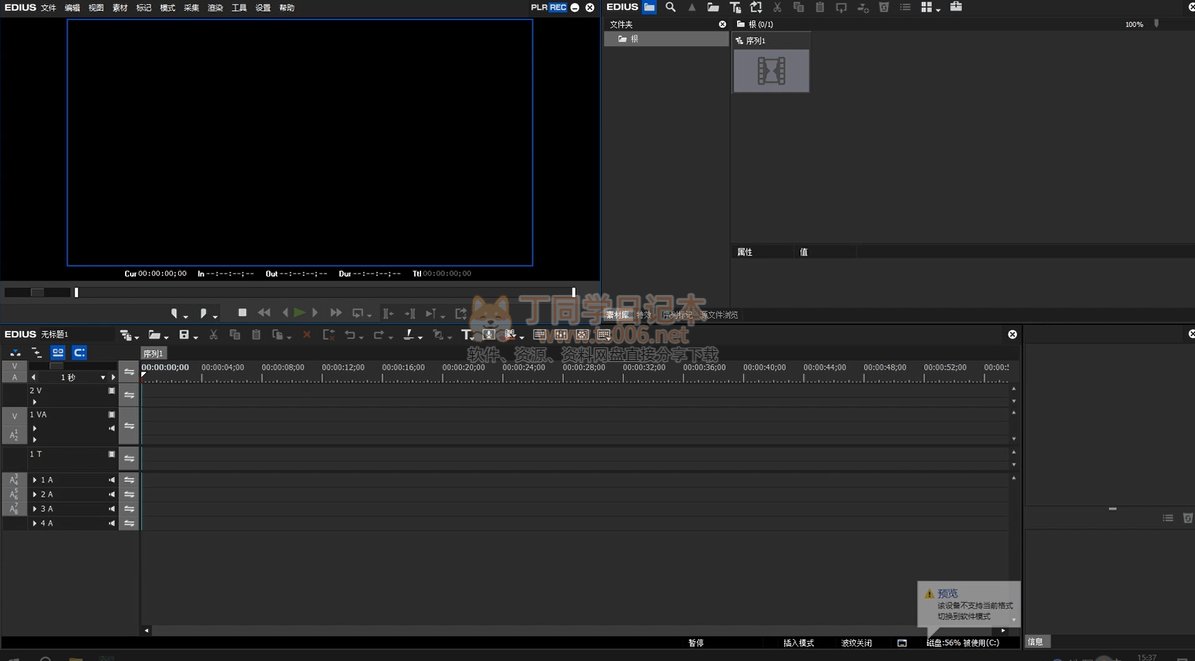Open the Tools toolbox icon in the bin
Image resolution: width=1195 pixels, height=661 pixels.
[x=956, y=7]
